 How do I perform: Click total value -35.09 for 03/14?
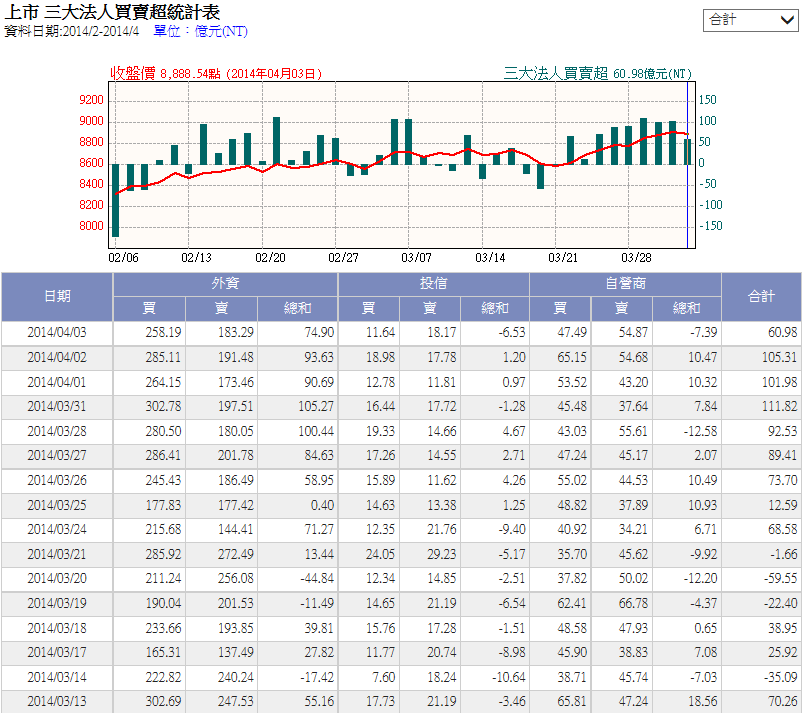(x=780, y=678)
